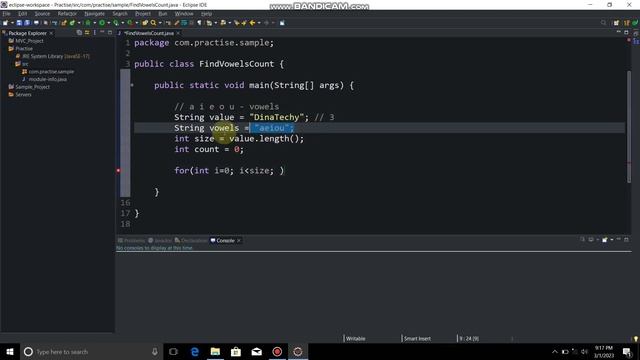Click the Search magnifier toolbar icon
The height and width of the screenshot is (360, 640).
coord(153,23)
